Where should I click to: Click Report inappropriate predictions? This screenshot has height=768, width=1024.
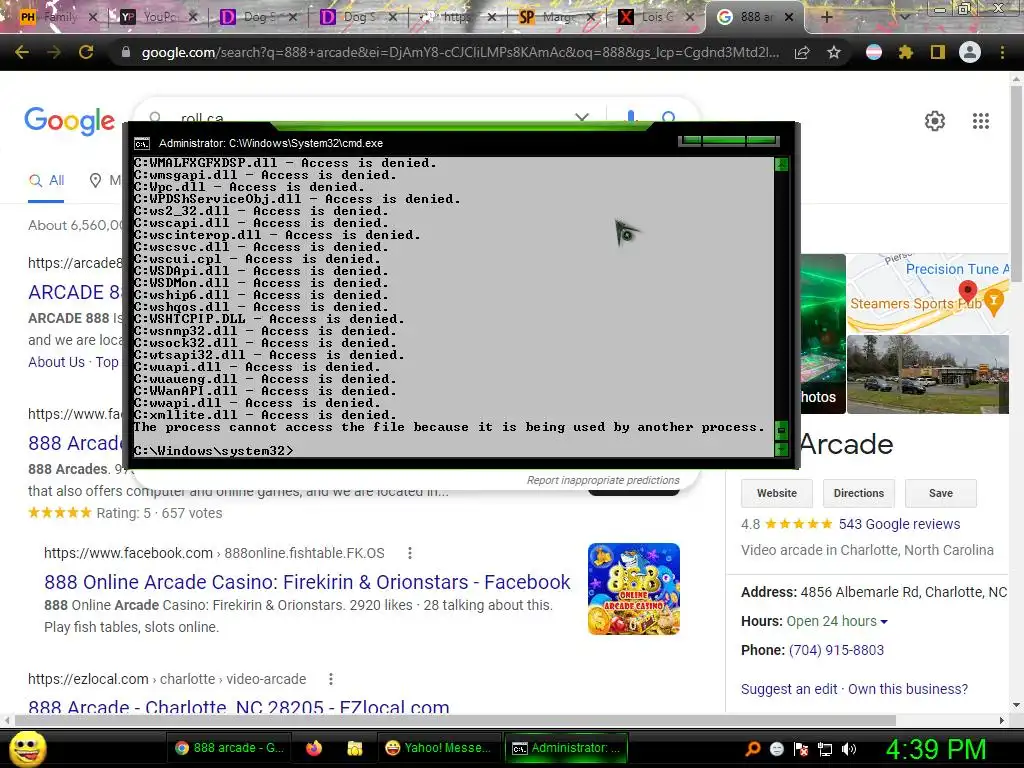pyautogui.click(x=603, y=480)
